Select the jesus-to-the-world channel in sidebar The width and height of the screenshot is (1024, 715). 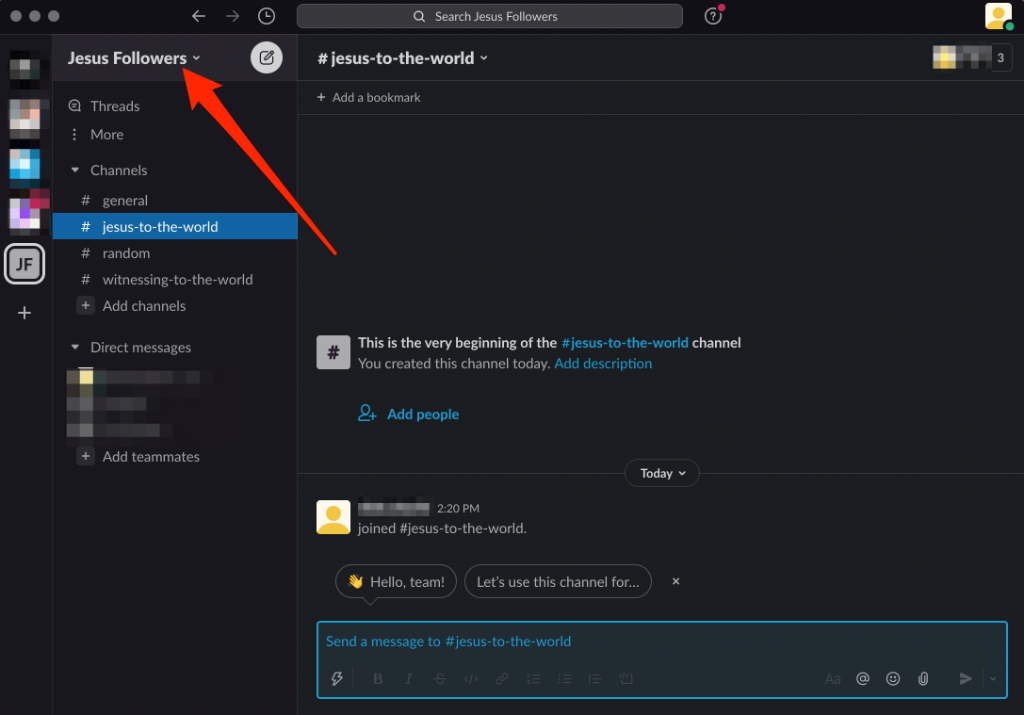point(175,226)
